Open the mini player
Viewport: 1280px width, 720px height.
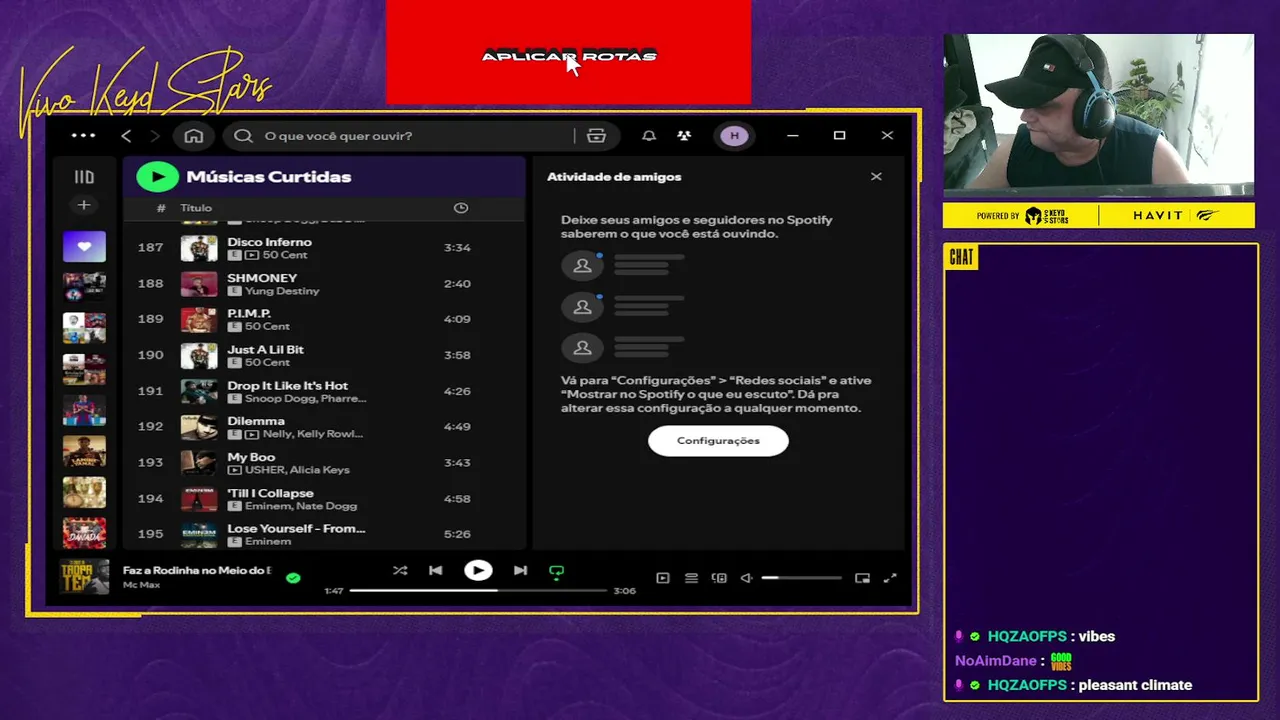tap(862, 578)
